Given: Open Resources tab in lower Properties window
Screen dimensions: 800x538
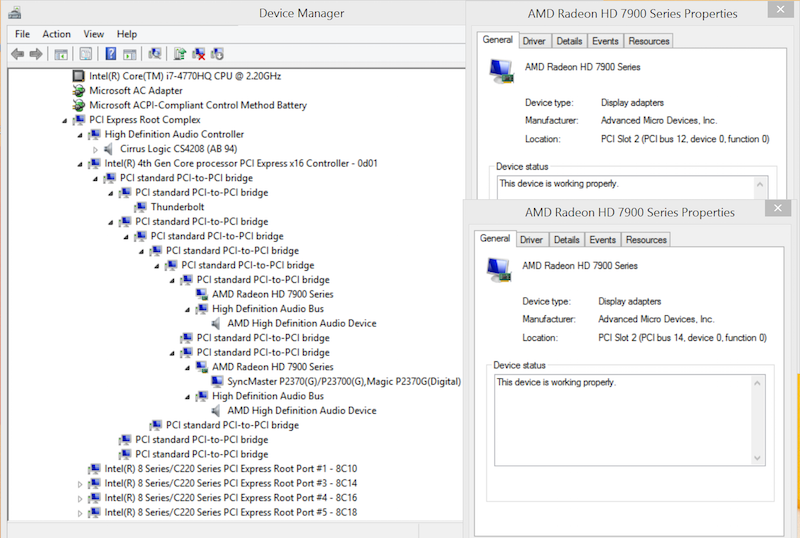Looking at the screenshot, I should pyautogui.click(x=646, y=240).
